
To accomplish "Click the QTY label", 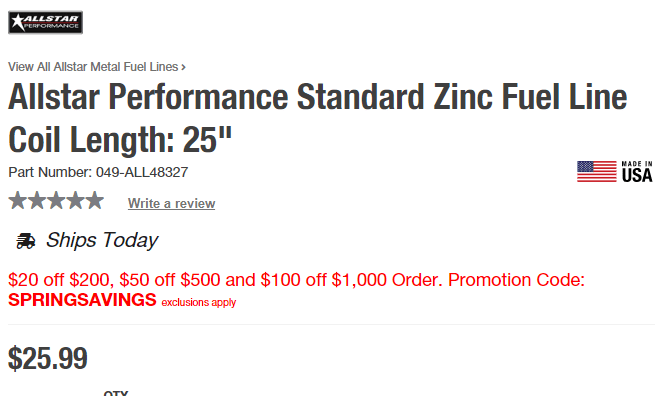I will (116, 393).
